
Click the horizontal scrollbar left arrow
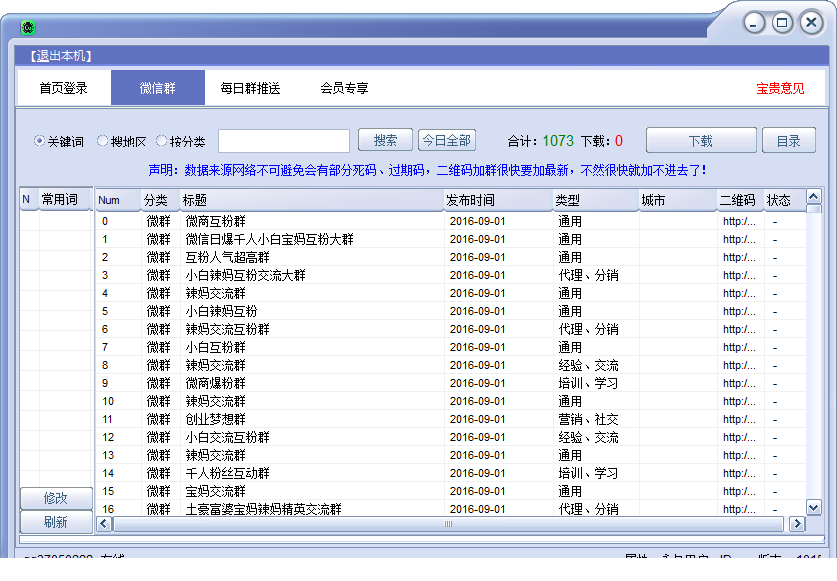(104, 524)
